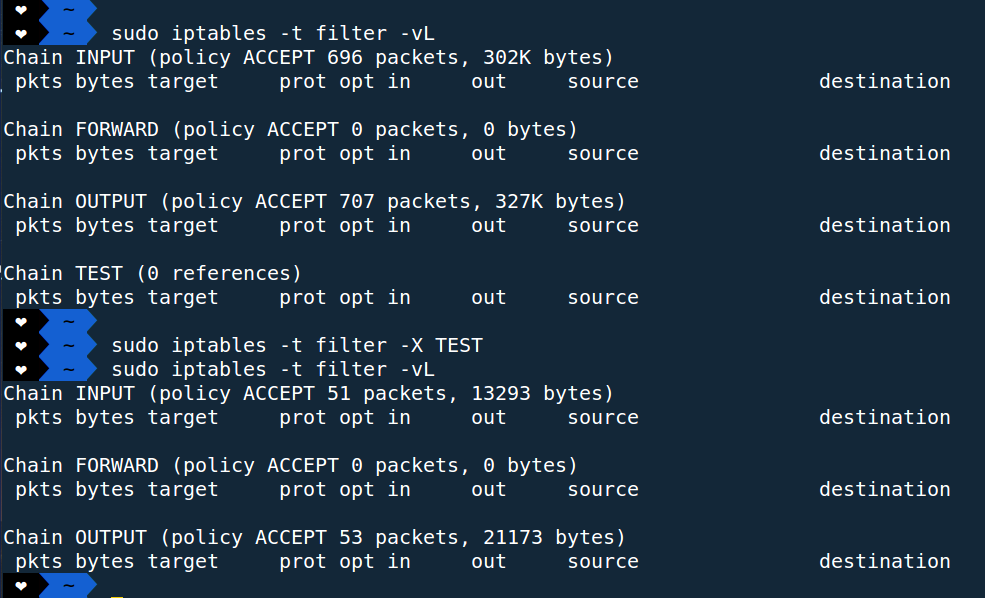Click the Chain OUTPUT line showing 707 packets
Screen dimensions: 985x598
tap(314, 201)
